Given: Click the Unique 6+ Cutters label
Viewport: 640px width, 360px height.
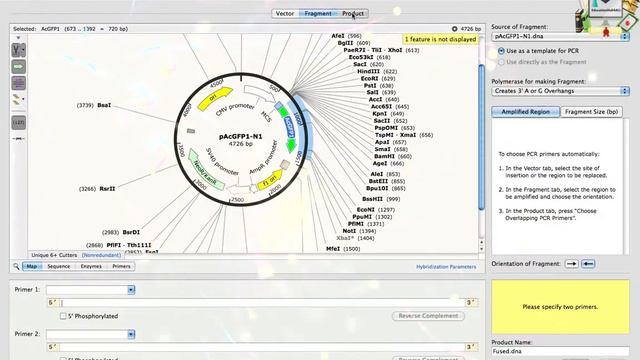Looking at the screenshot, I should pyautogui.click(x=54, y=255).
